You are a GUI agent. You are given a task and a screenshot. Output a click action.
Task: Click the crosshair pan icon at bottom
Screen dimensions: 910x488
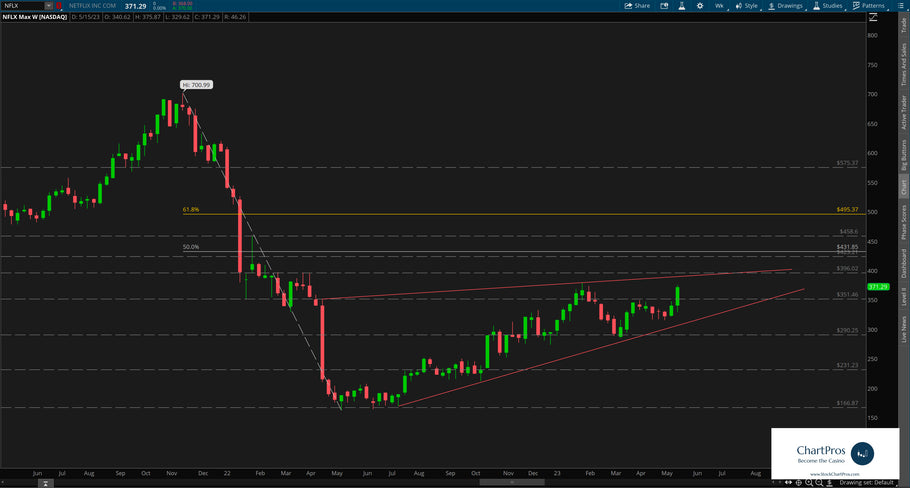tap(799, 483)
